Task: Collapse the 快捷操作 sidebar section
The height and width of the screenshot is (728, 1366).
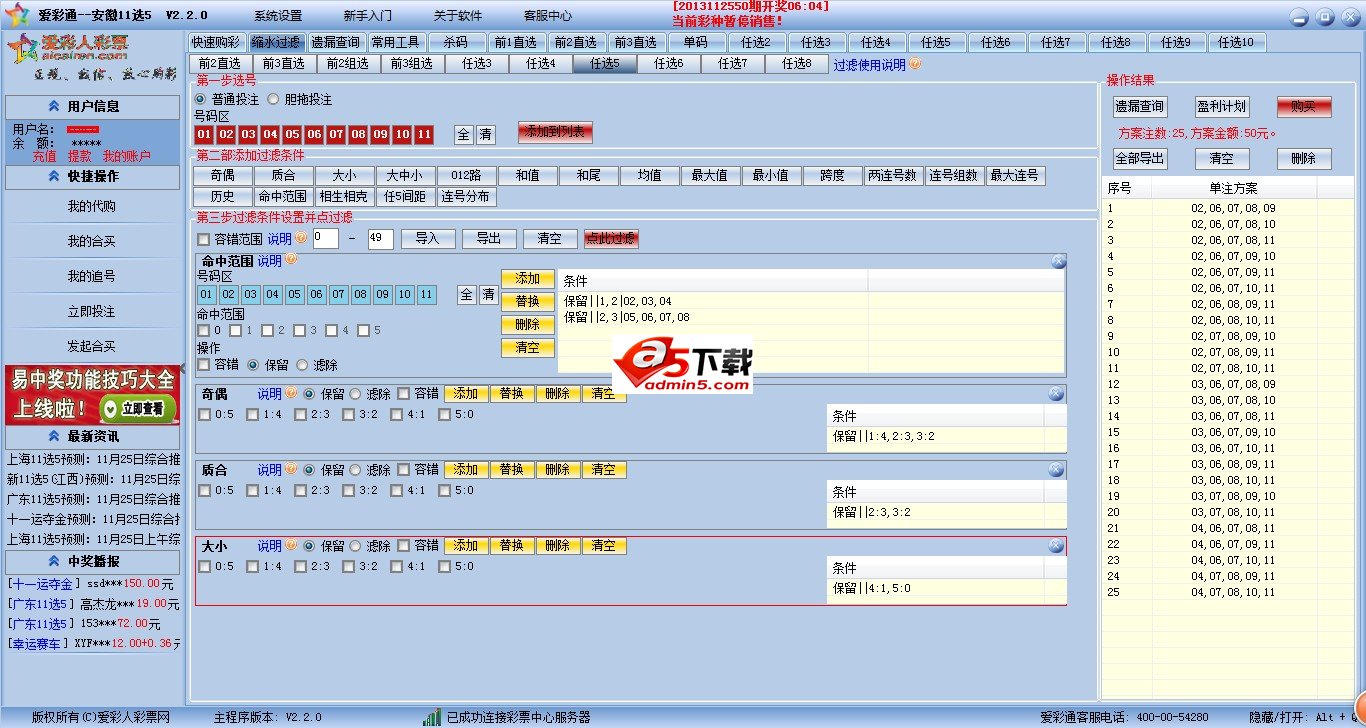Action: coord(53,176)
